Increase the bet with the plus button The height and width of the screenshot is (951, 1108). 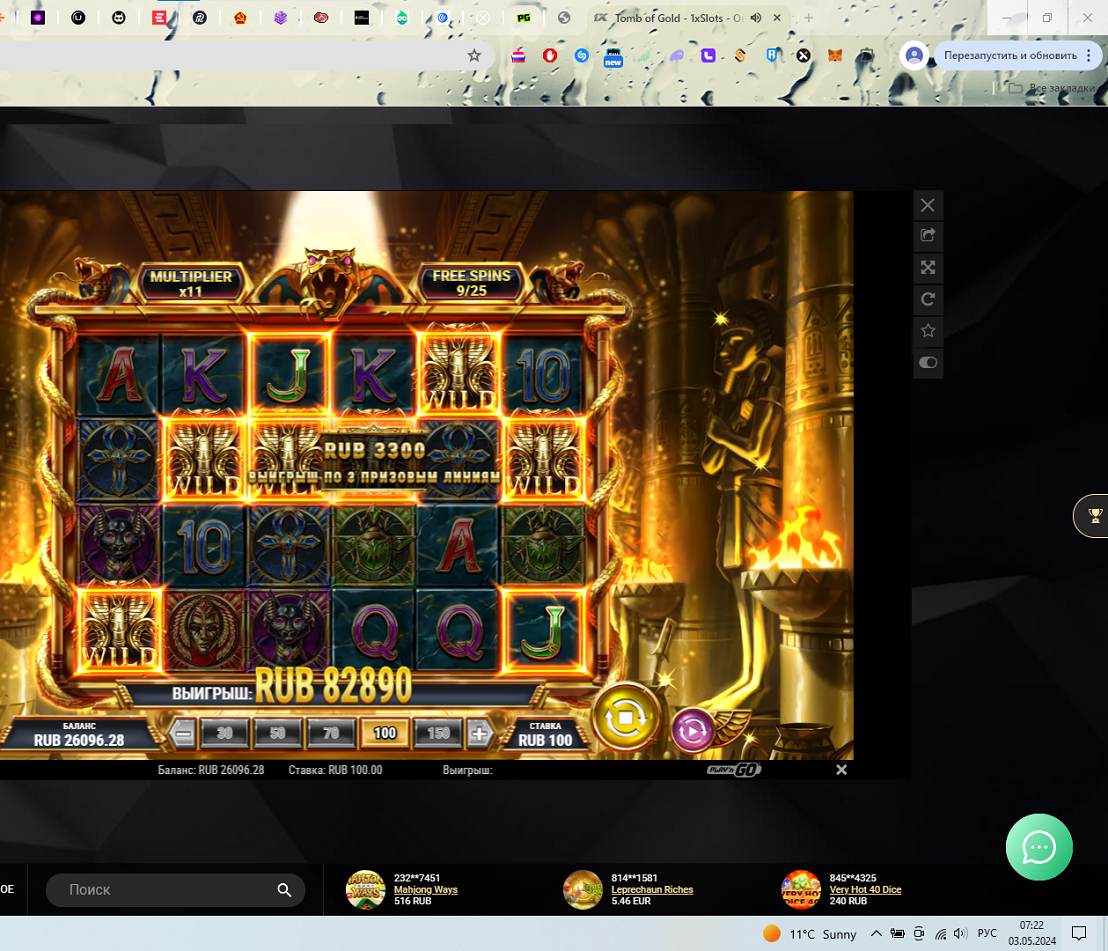point(479,733)
